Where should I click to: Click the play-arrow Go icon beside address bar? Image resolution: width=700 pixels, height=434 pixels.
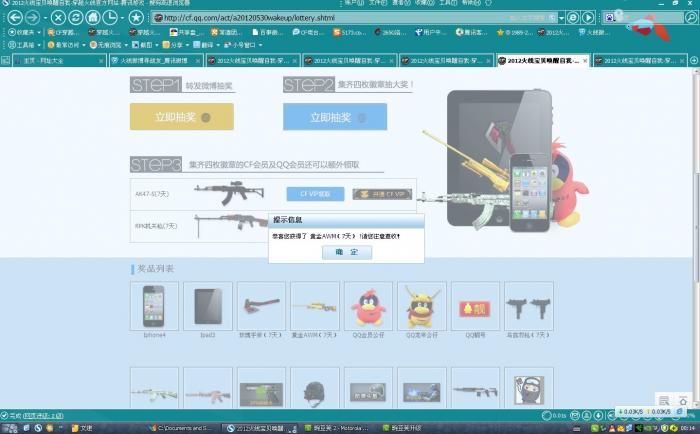(588, 18)
